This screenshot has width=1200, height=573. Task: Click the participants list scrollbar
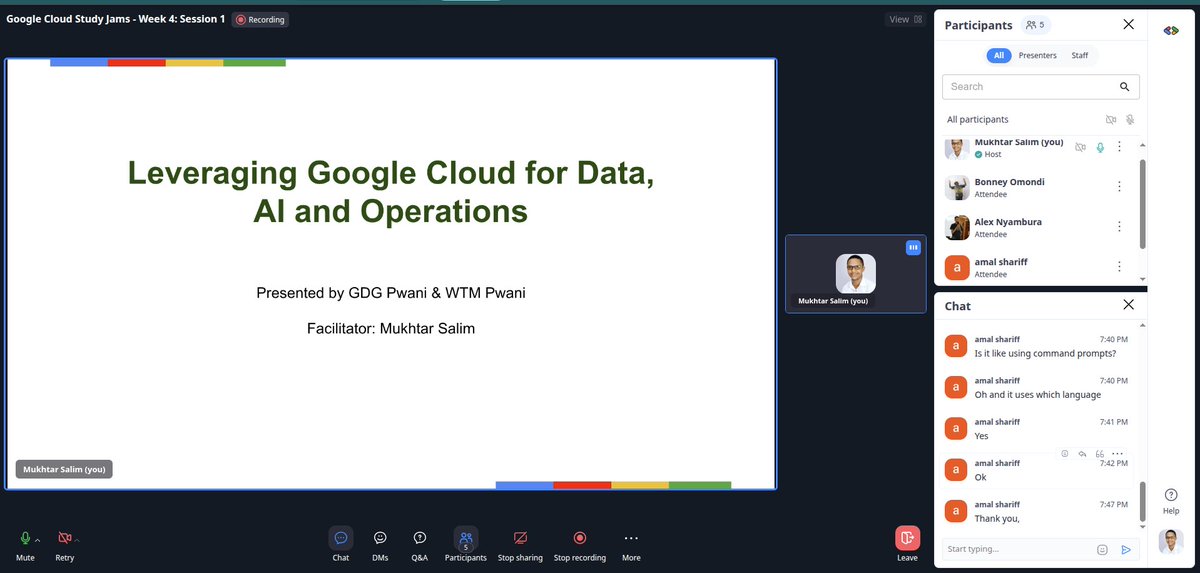click(1143, 203)
